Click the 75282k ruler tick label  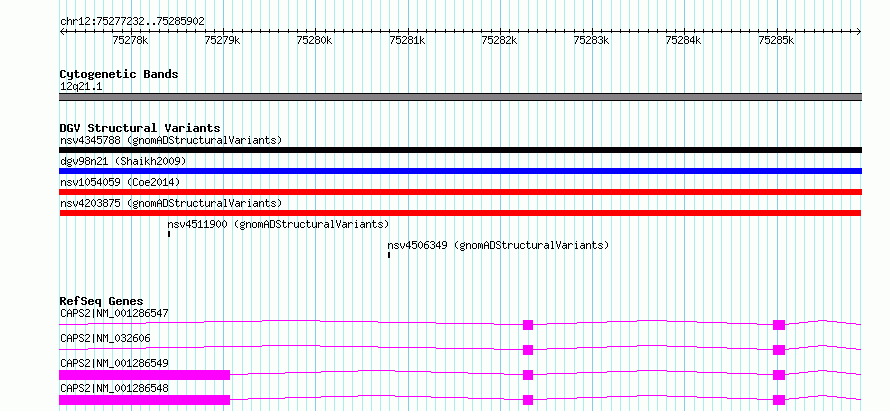click(499, 40)
